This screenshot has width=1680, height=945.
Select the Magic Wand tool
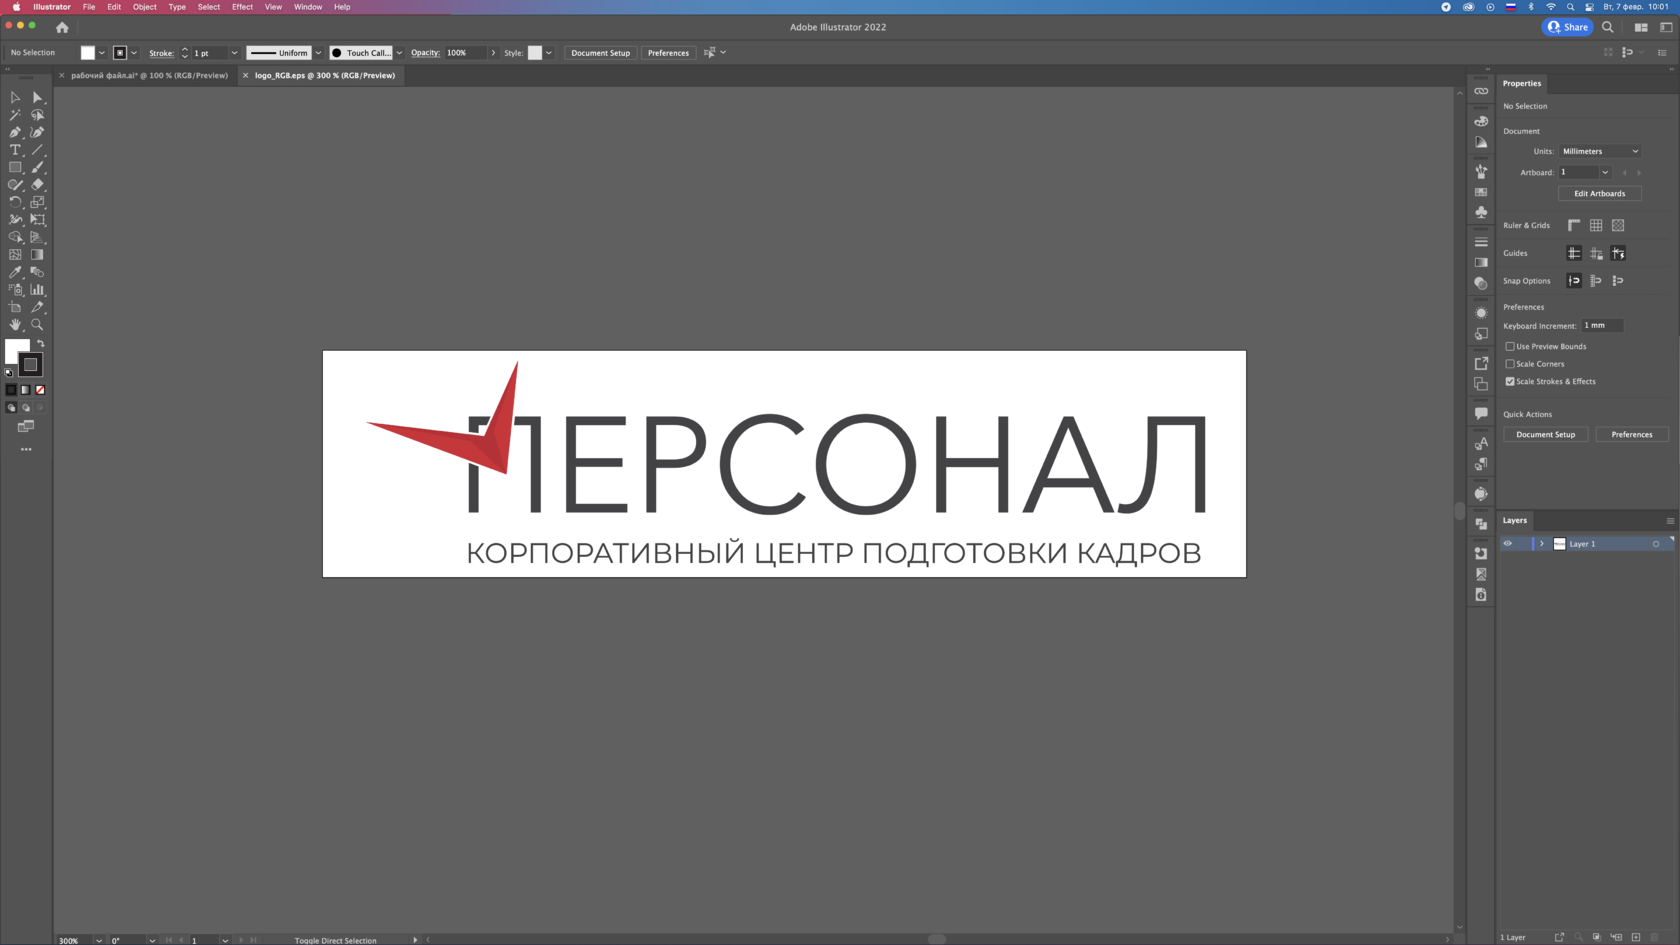point(15,115)
